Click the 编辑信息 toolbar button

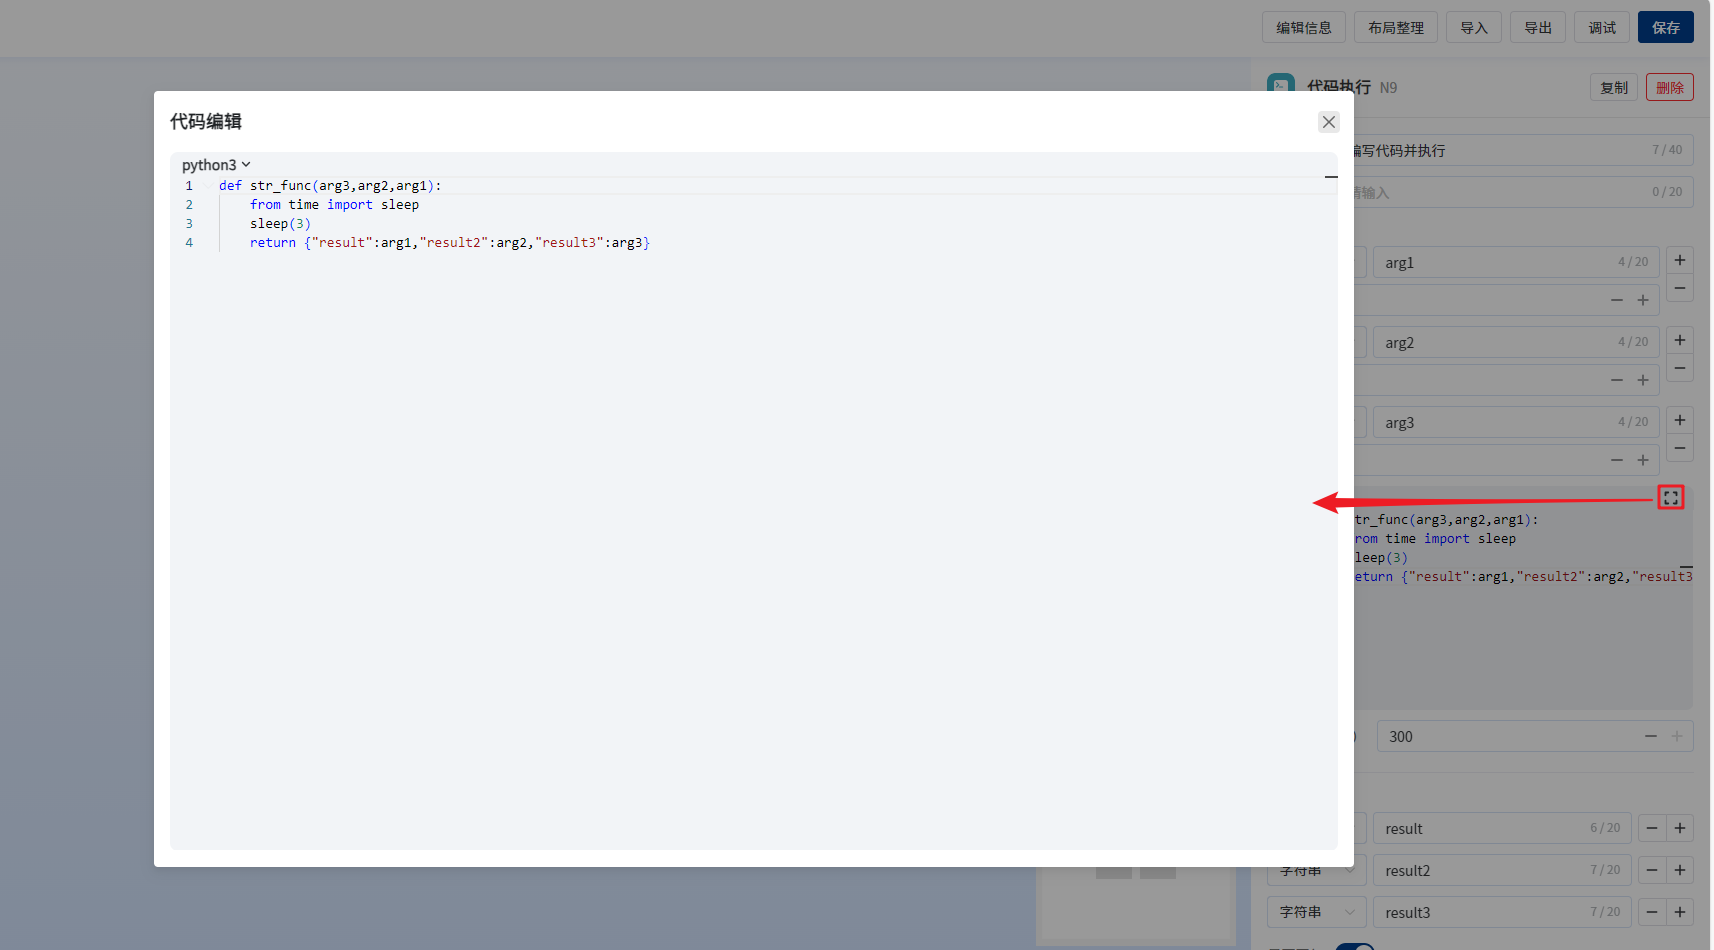tap(1303, 28)
